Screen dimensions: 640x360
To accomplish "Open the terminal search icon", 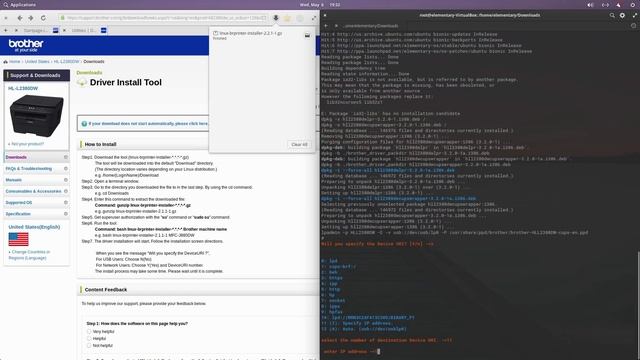I will pyautogui.click(x=612, y=16).
